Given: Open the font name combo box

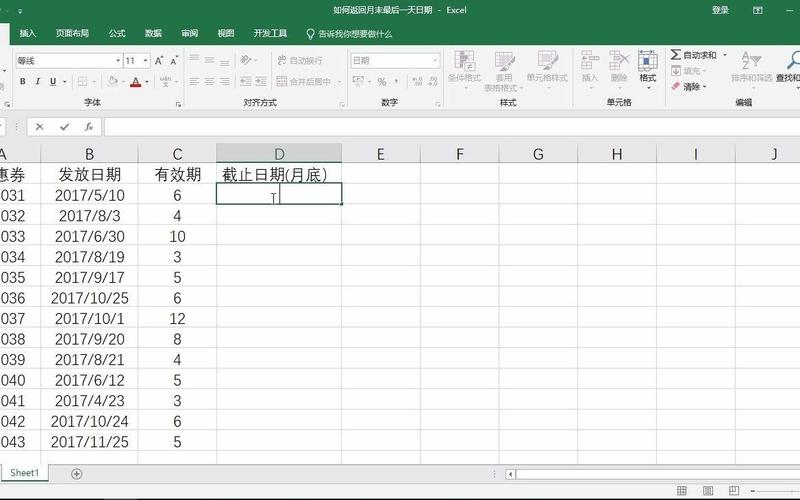Looking at the screenshot, I should [68, 61].
